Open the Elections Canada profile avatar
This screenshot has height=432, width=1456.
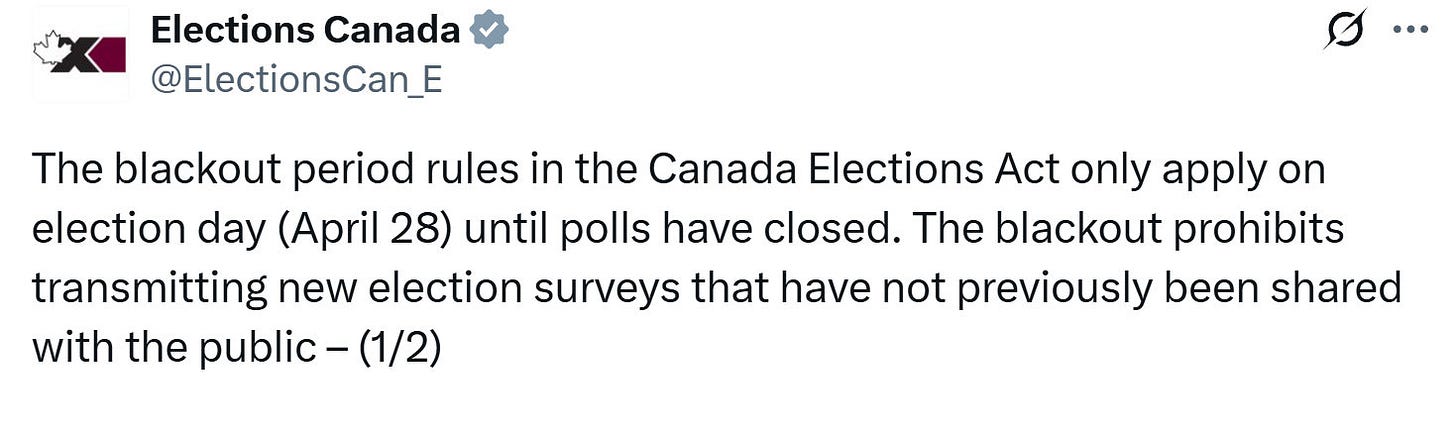[x=81, y=53]
